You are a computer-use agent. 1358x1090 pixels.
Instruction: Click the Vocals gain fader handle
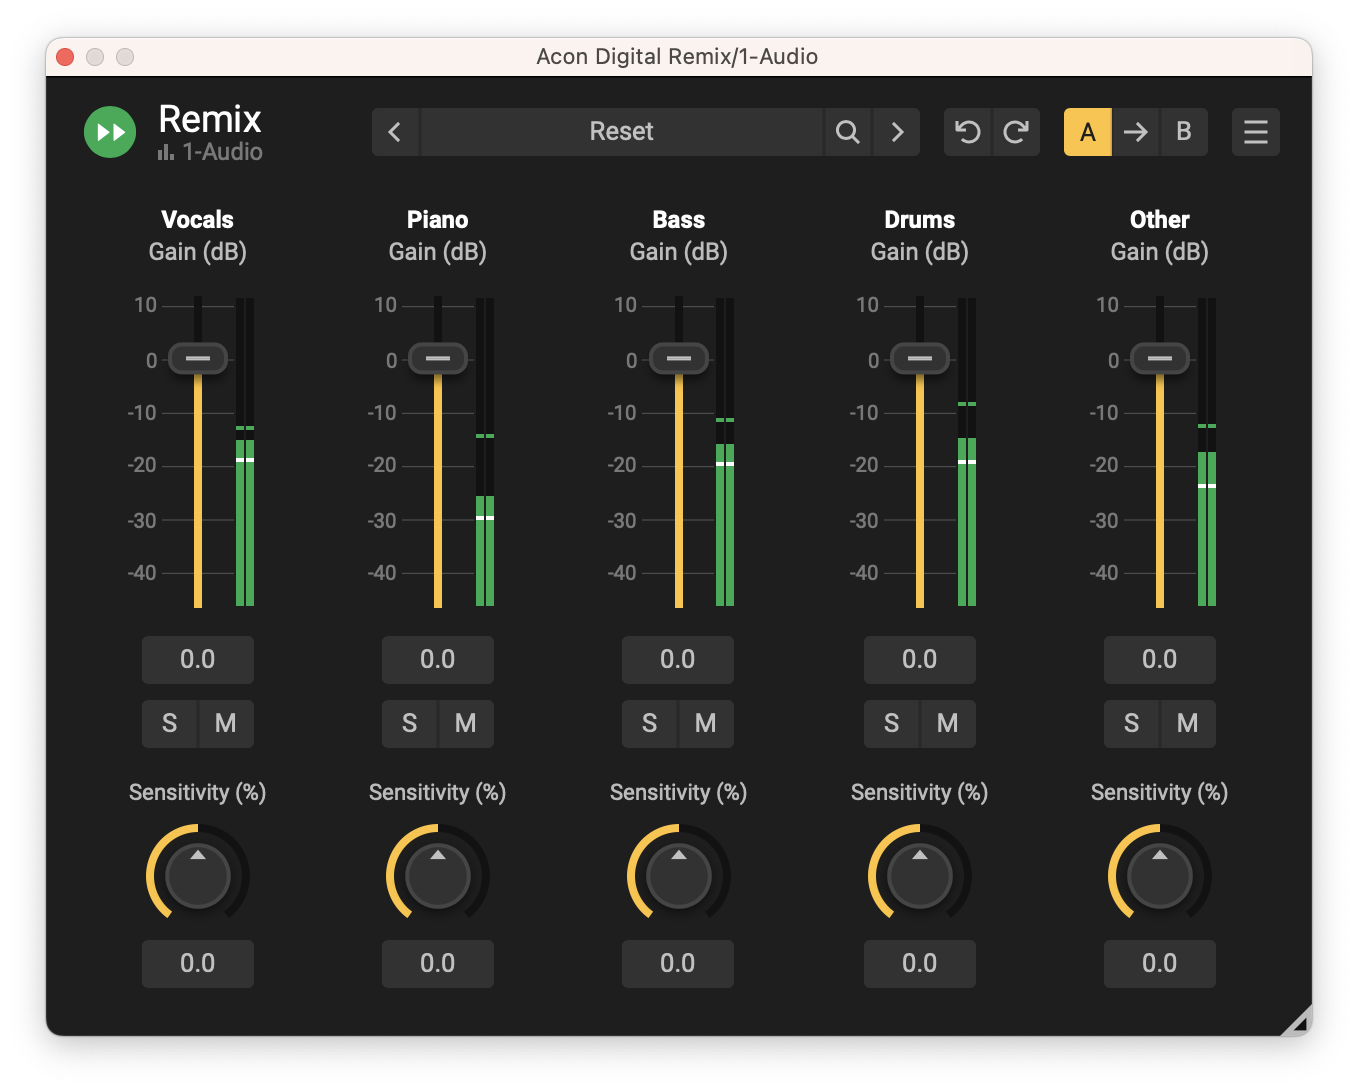click(x=198, y=358)
